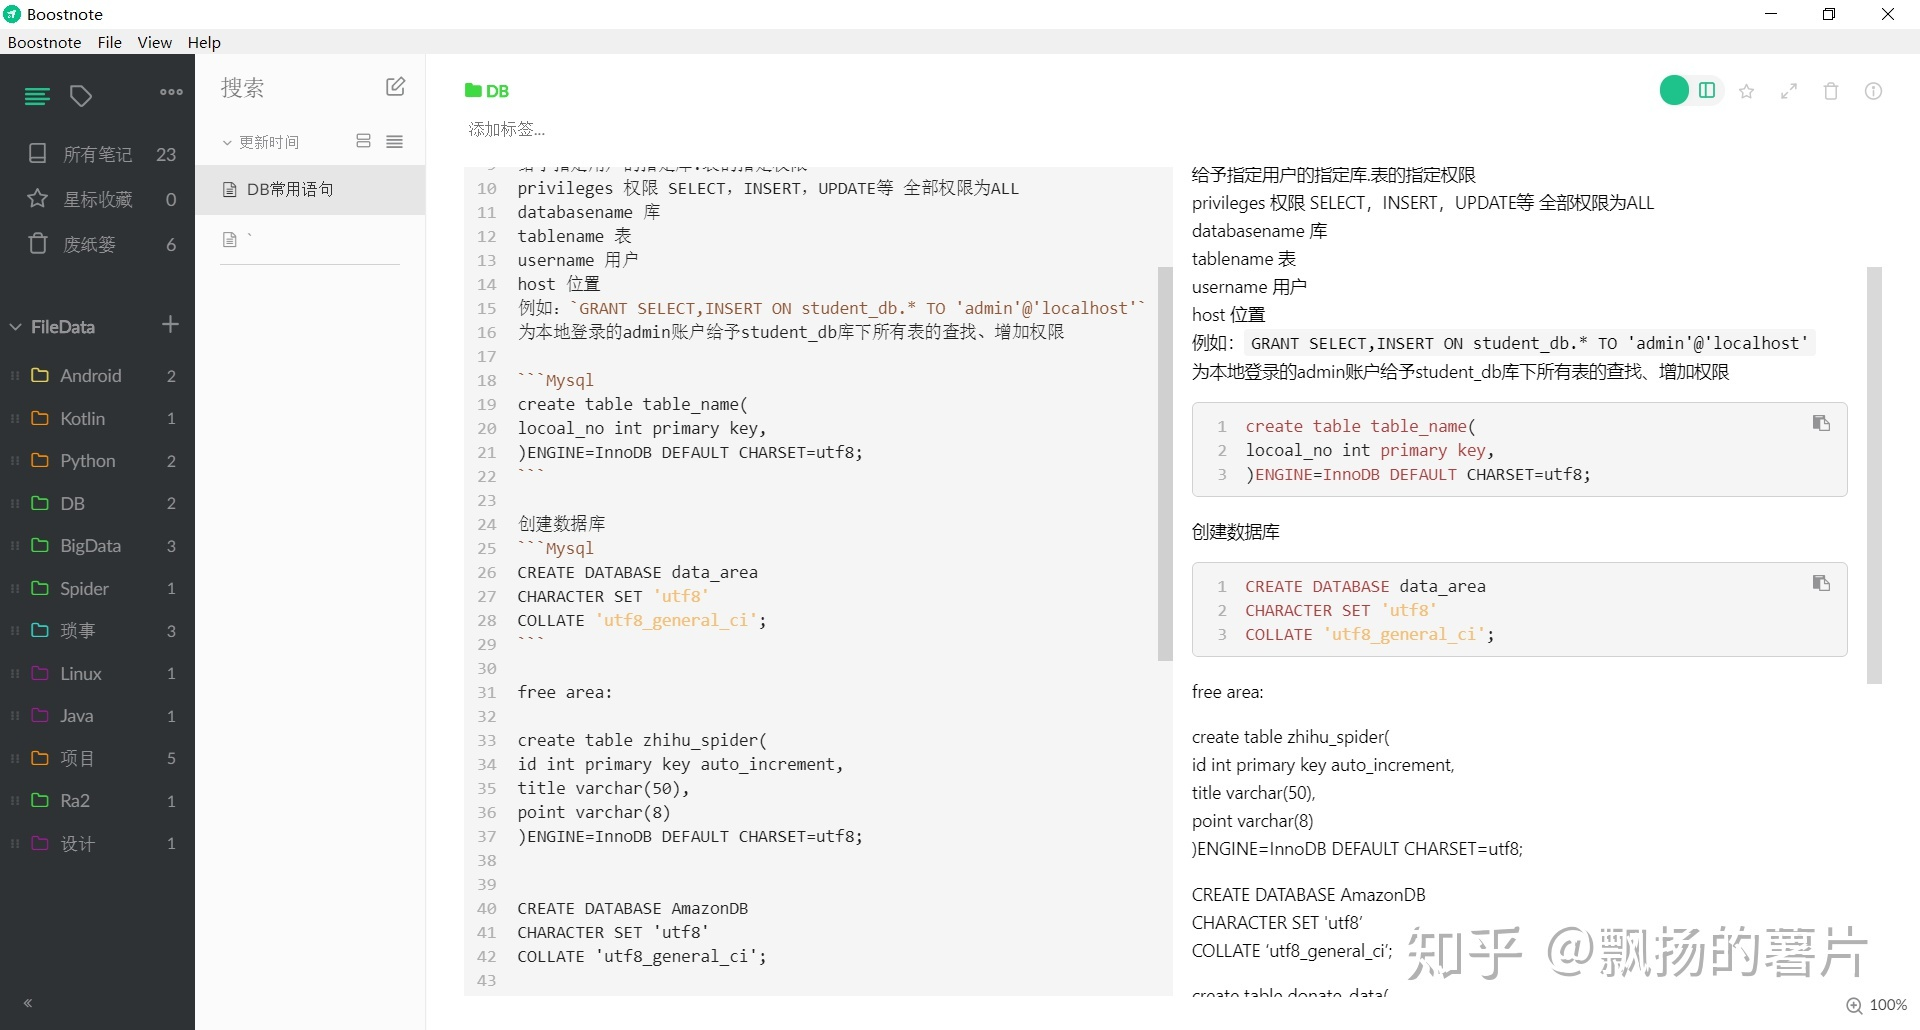Open the untitled second note

(310, 240)
